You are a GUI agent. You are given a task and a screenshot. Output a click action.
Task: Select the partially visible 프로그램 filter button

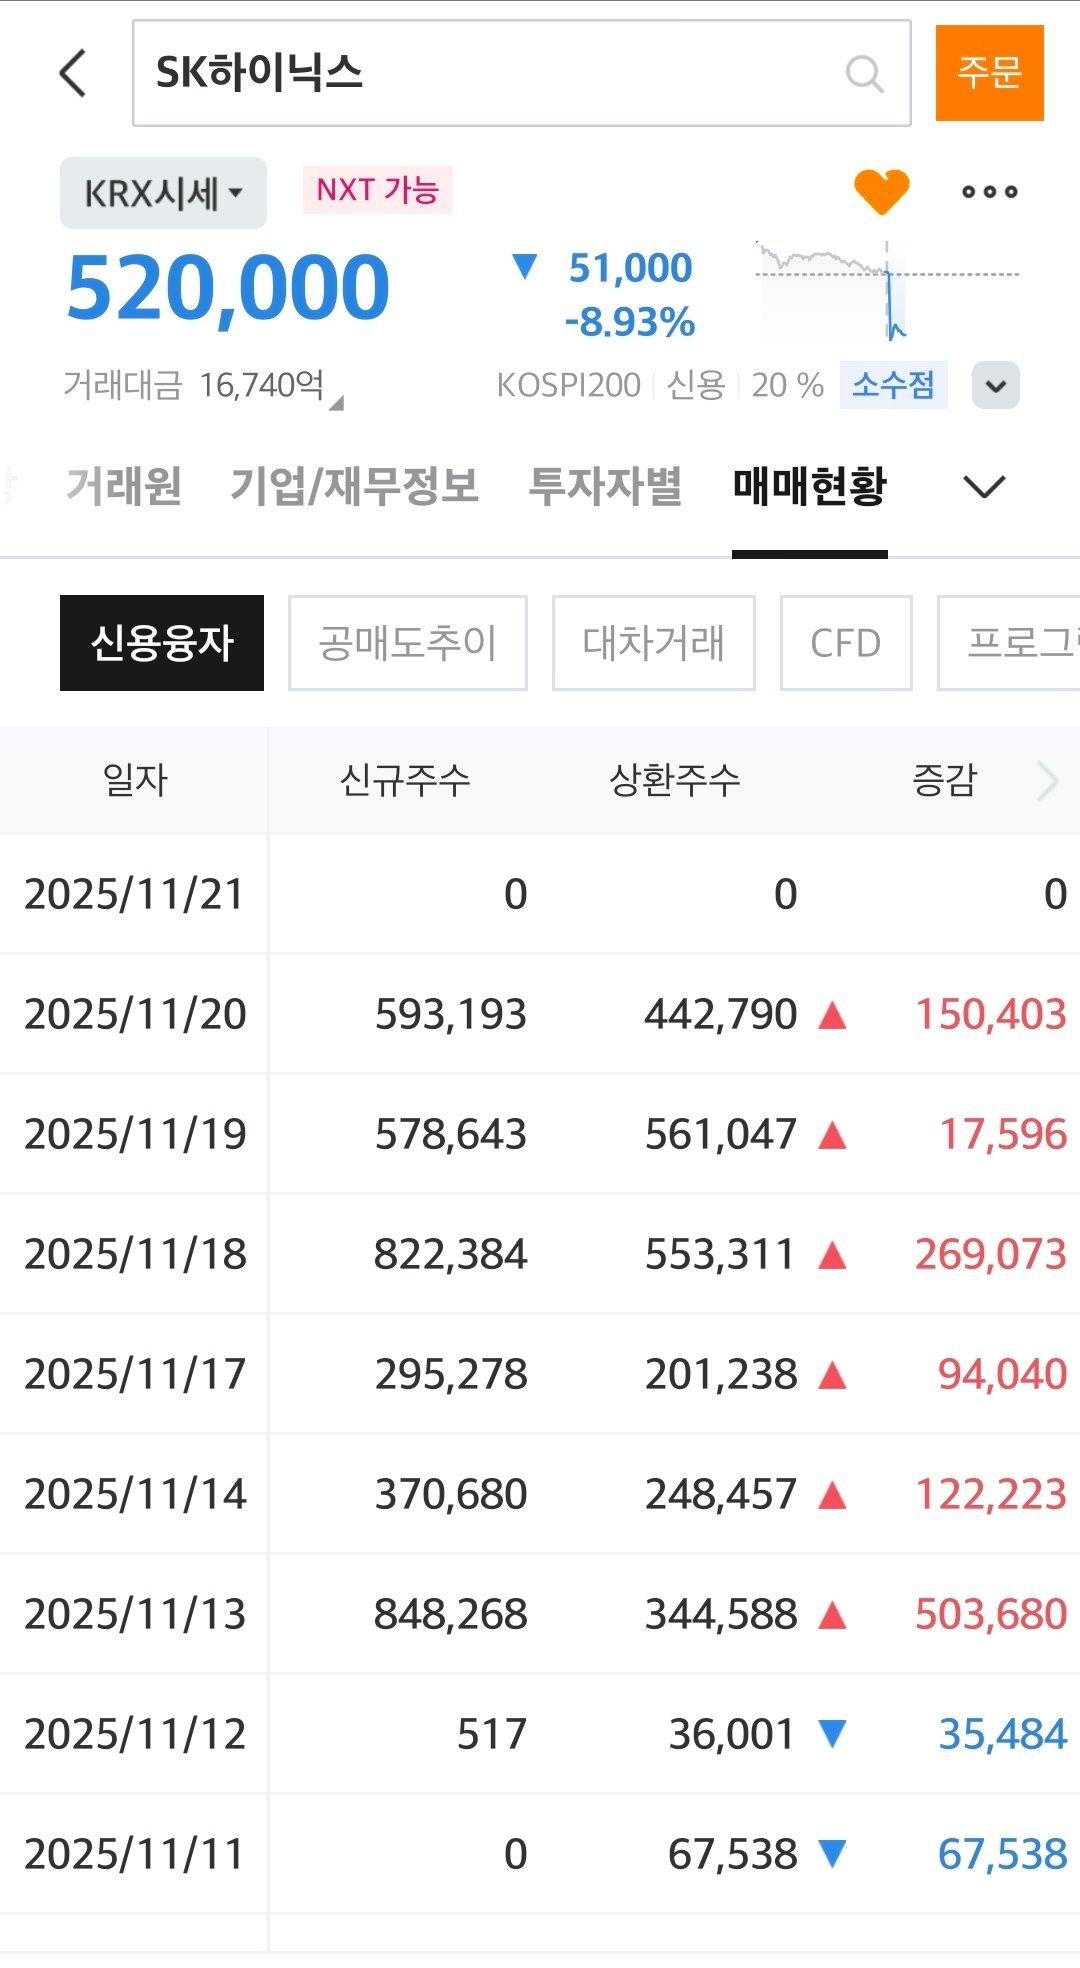[x=1008, y=643]
